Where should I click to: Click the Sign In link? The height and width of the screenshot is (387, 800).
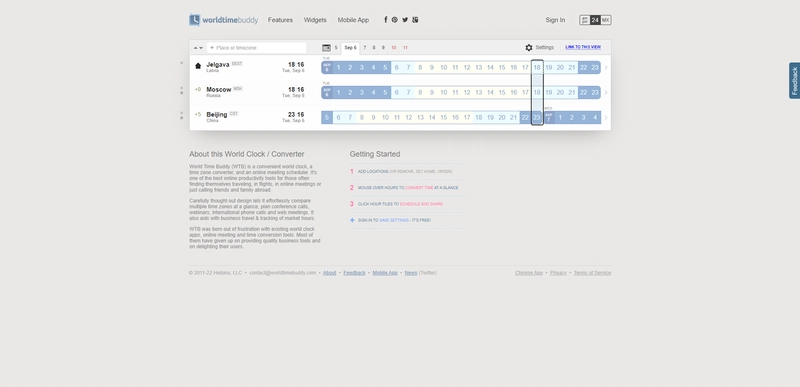[555, 20]
